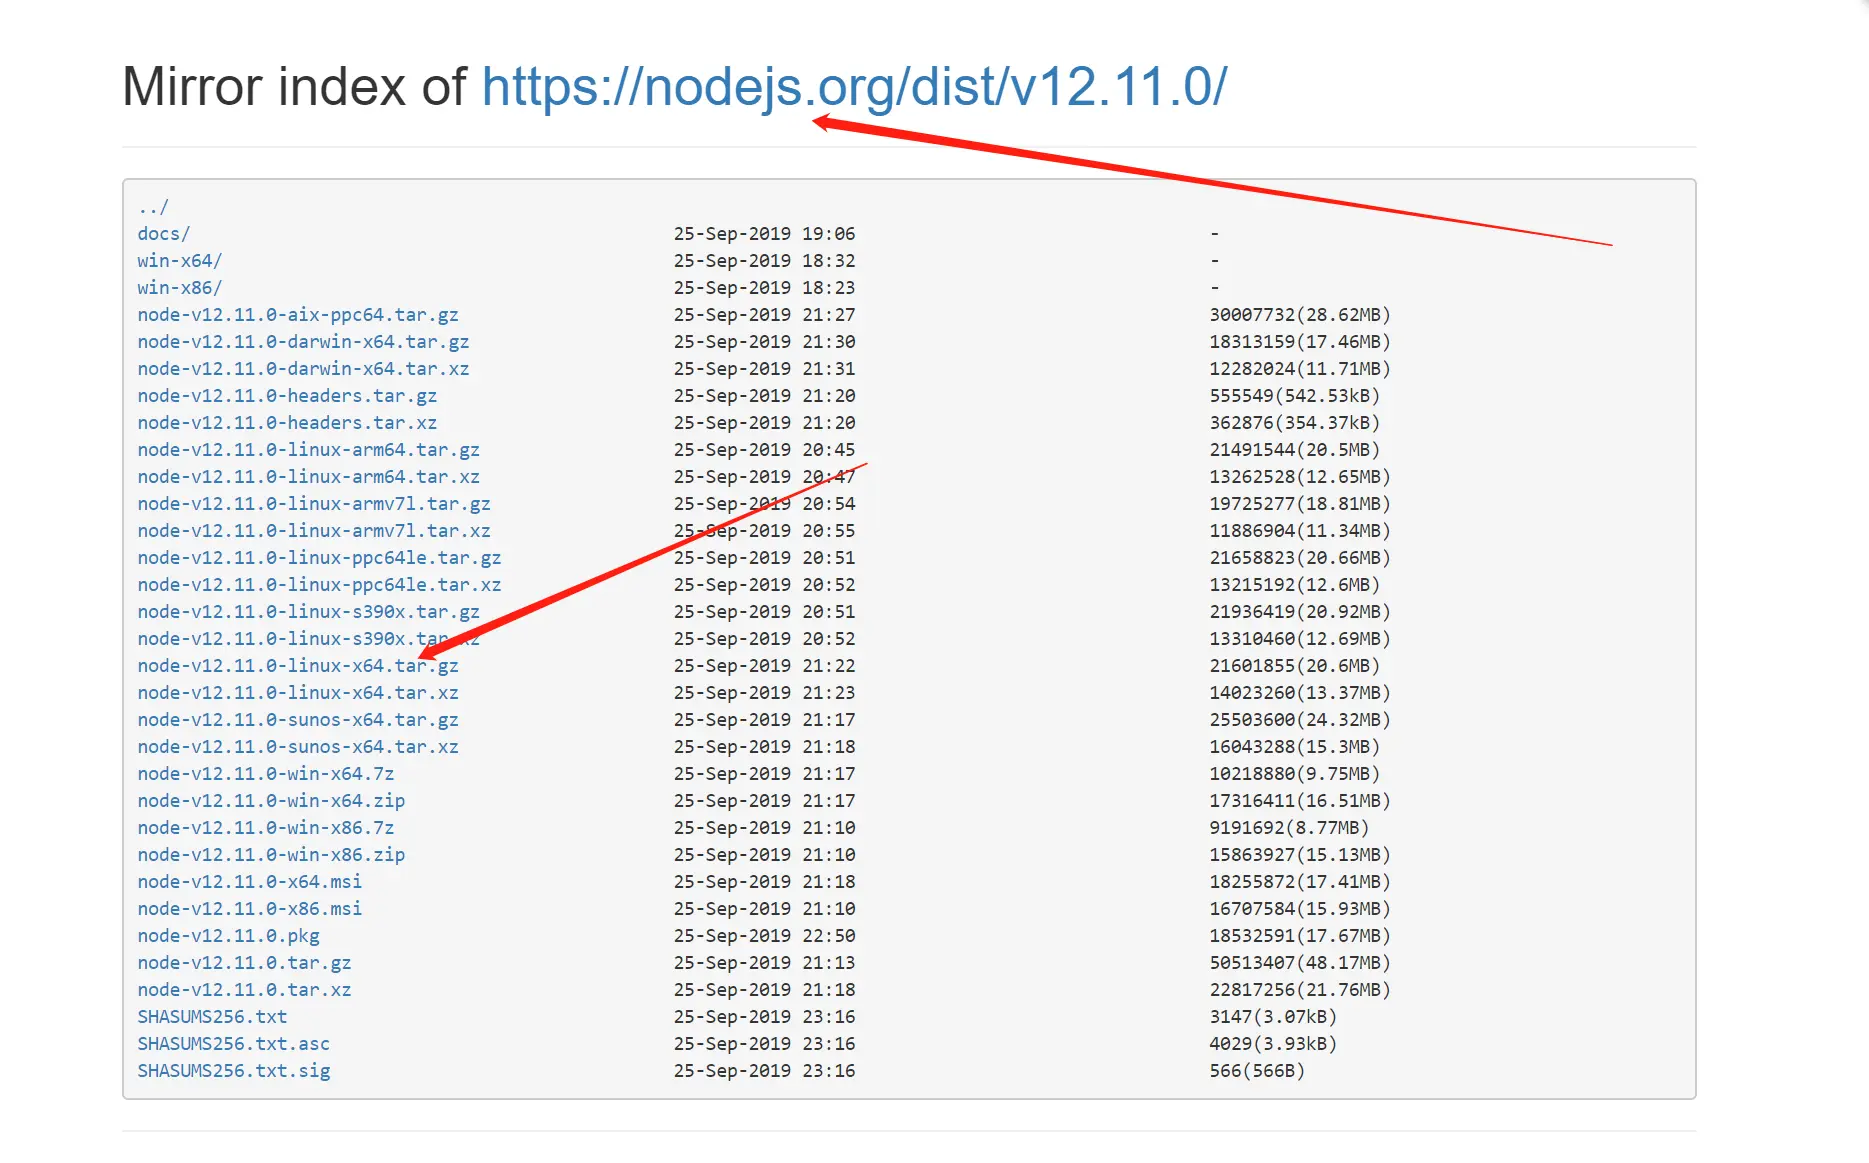
Task: Download the node-v12.11.0-x86.msi installer
Action: click(x=250, y=909)
